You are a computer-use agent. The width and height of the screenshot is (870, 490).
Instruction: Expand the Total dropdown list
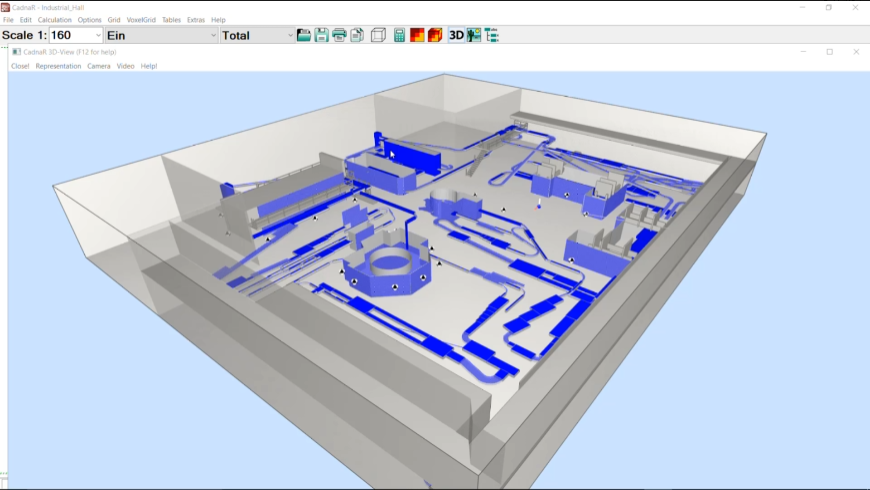[x=290, y=35]
